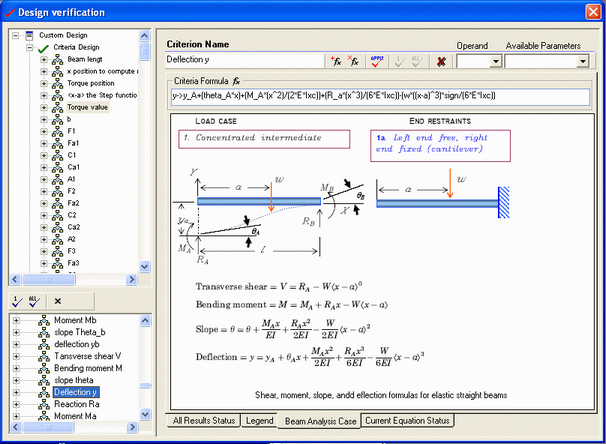Expand the Moment Mb result node

16,320
